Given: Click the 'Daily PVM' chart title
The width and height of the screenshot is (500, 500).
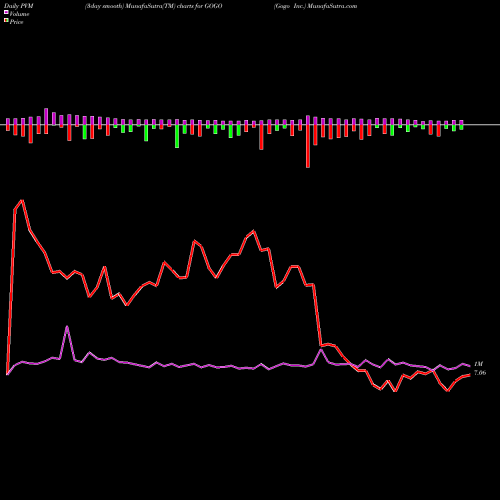Looking at the screenshot, I should pos(19,6).
